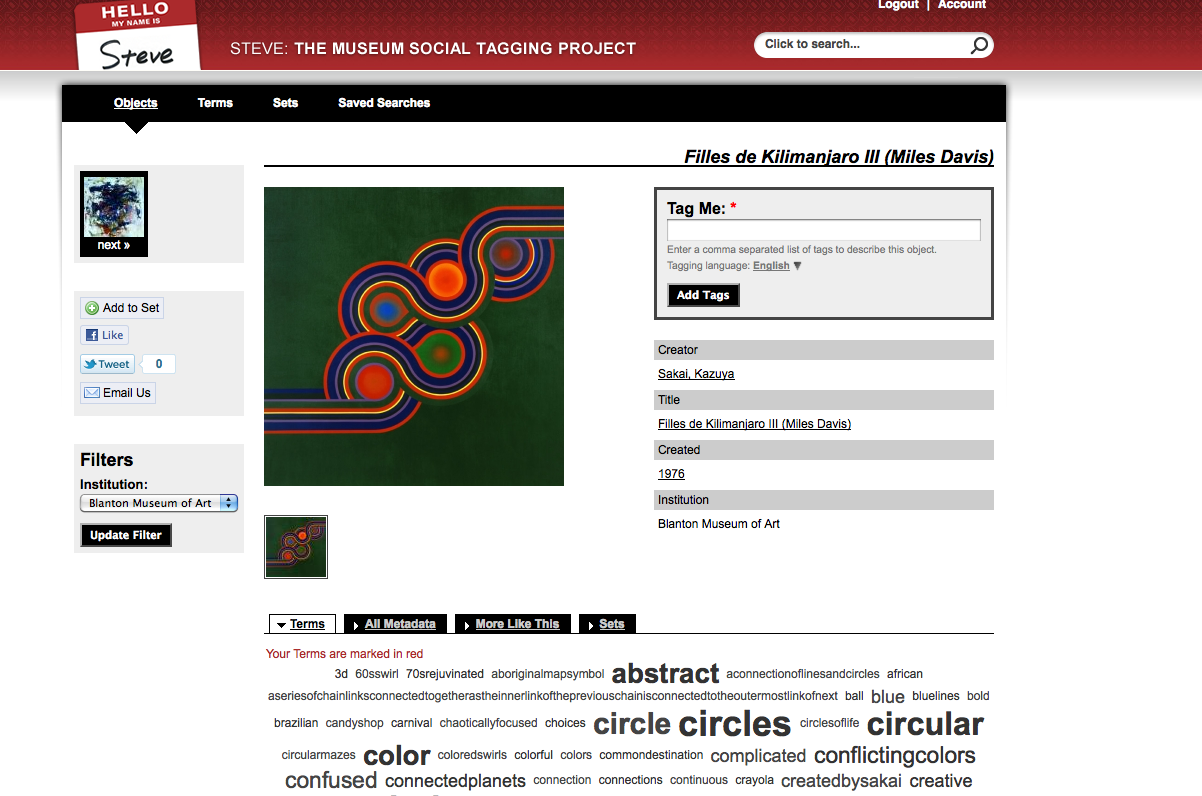Open the Account link
Screen dimensions: 1202x796
click(x=962, y=5)
